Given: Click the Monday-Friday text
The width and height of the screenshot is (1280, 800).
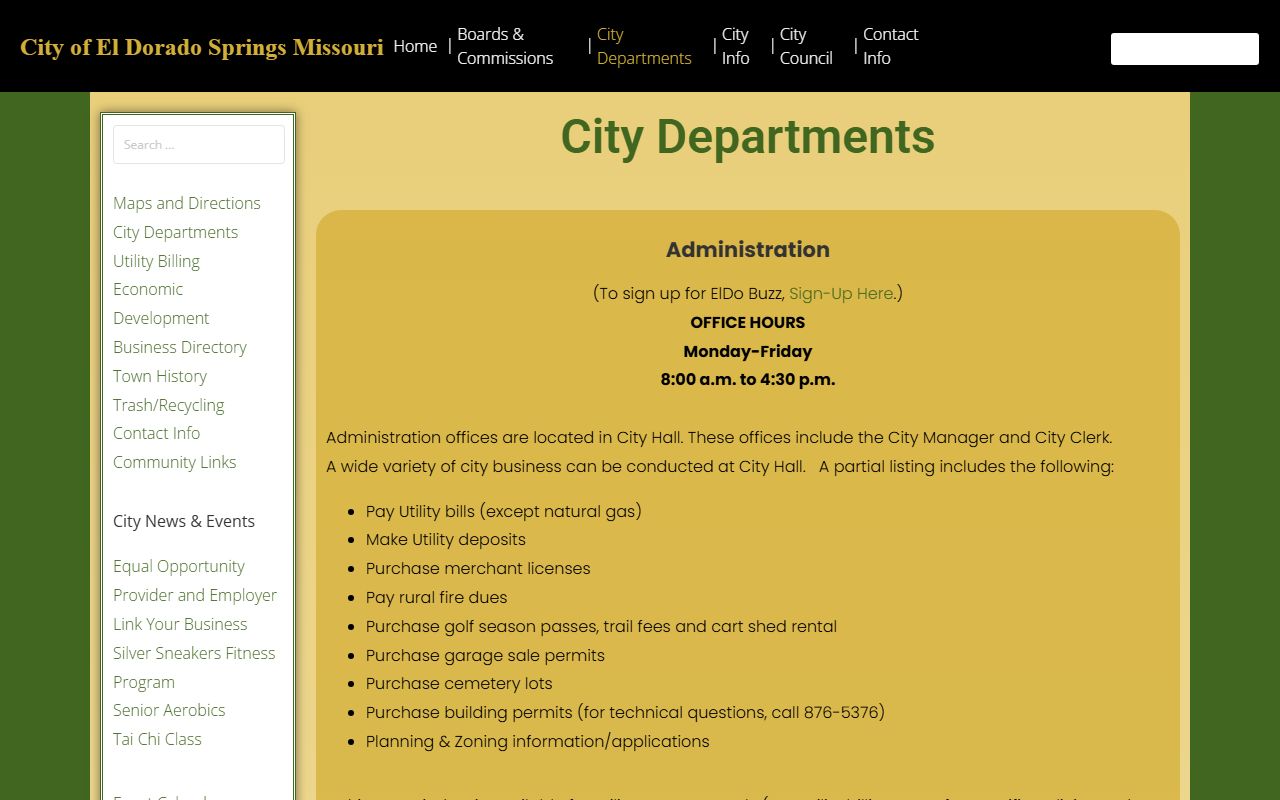Looking at the screenshot, I should pos(748,351).
